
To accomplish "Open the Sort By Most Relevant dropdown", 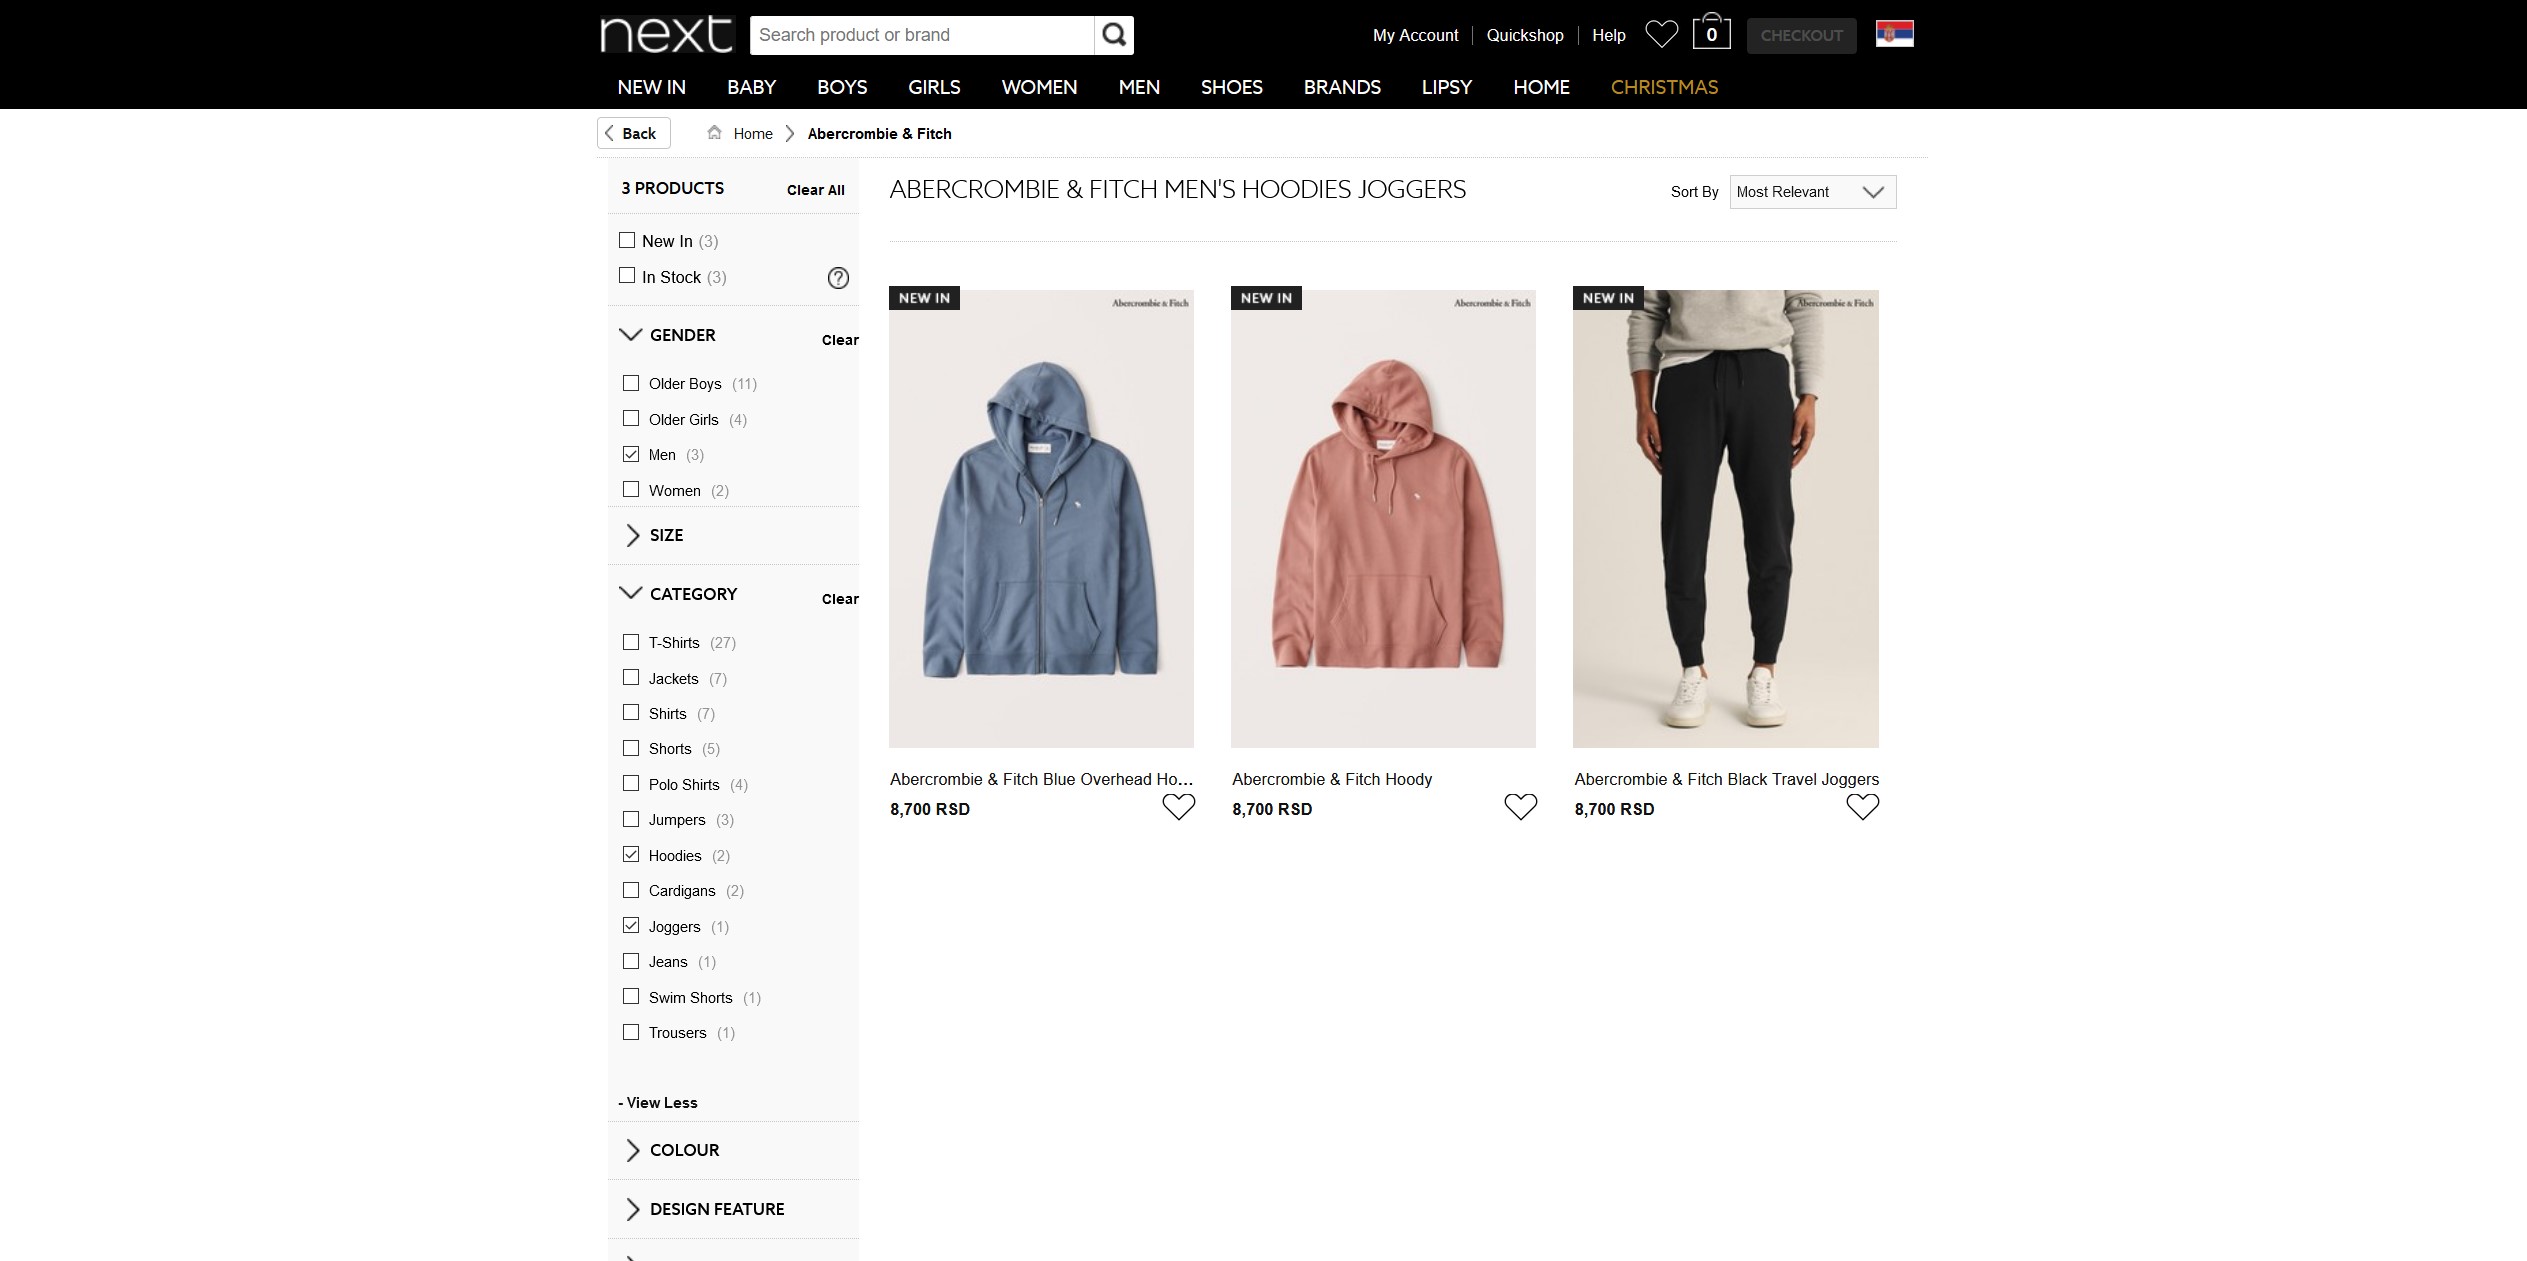I will tap(1812, 192).
